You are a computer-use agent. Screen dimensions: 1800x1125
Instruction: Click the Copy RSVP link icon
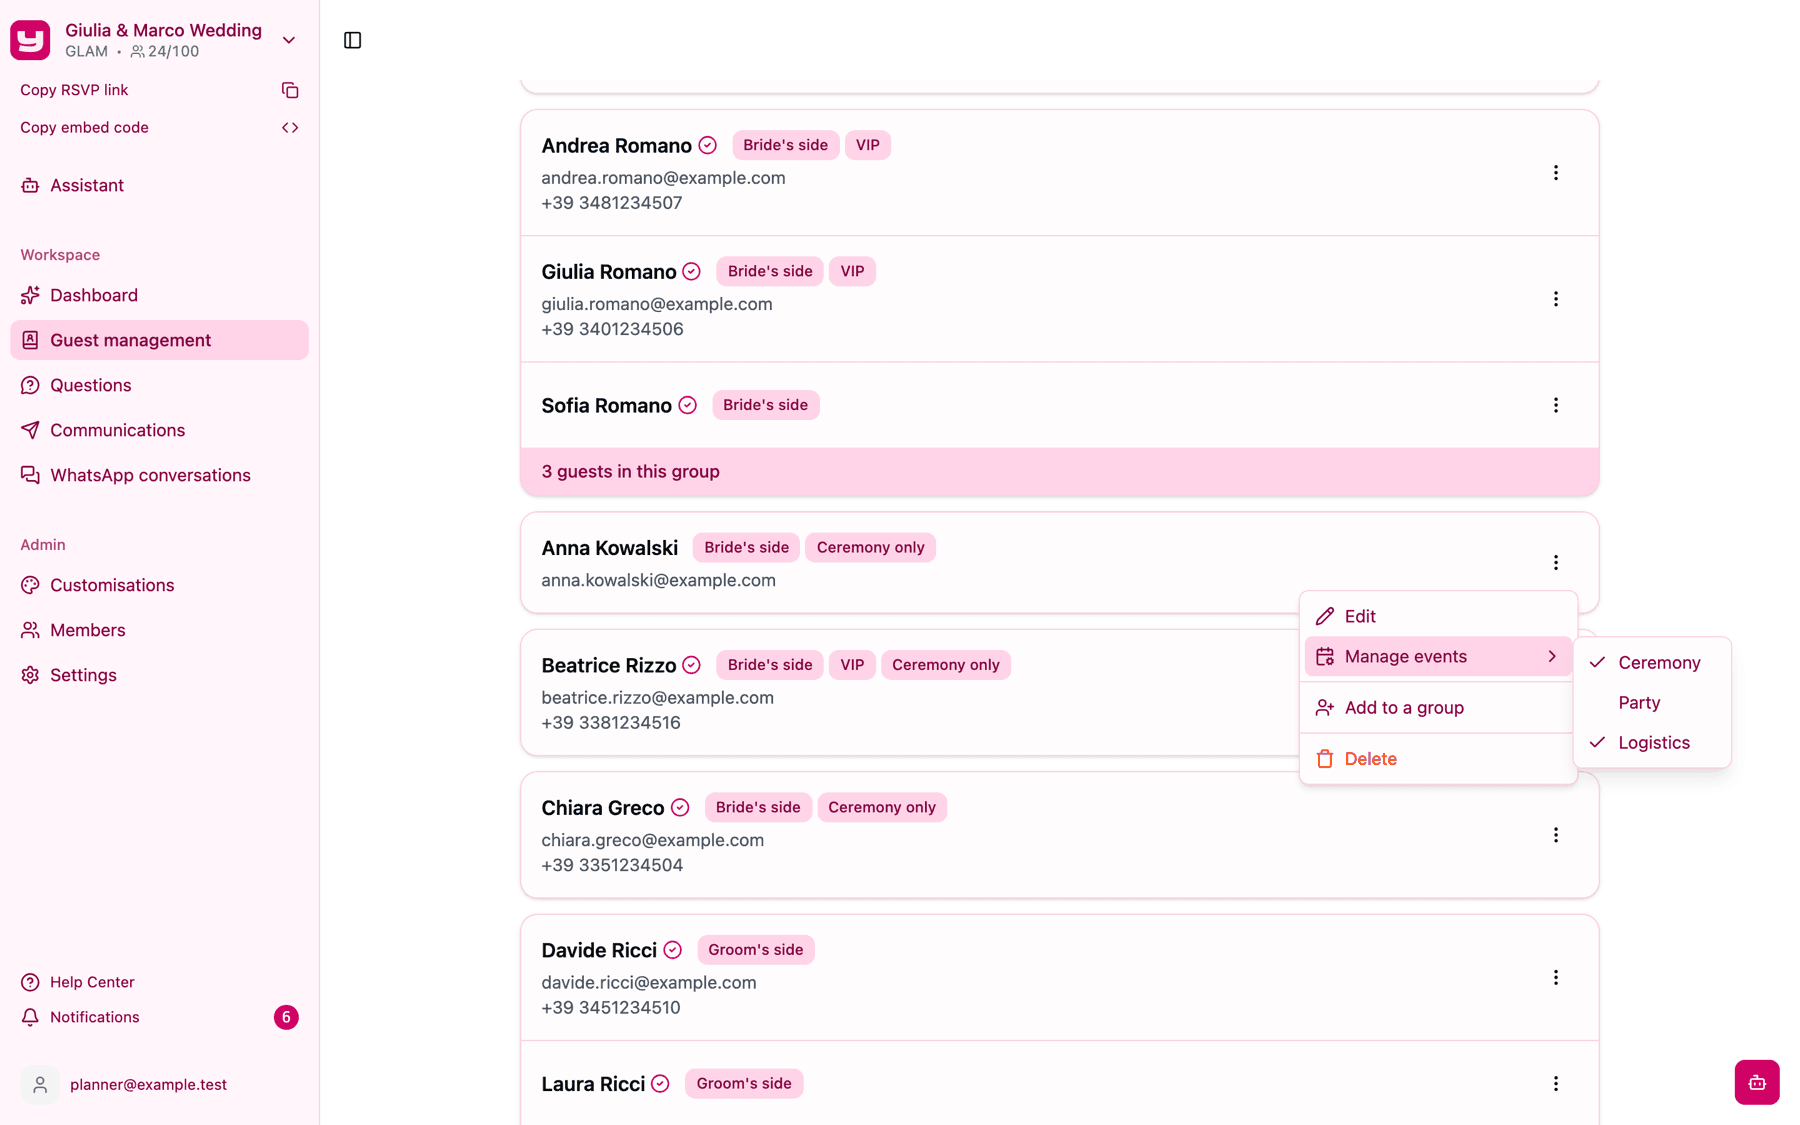[290, 90]
